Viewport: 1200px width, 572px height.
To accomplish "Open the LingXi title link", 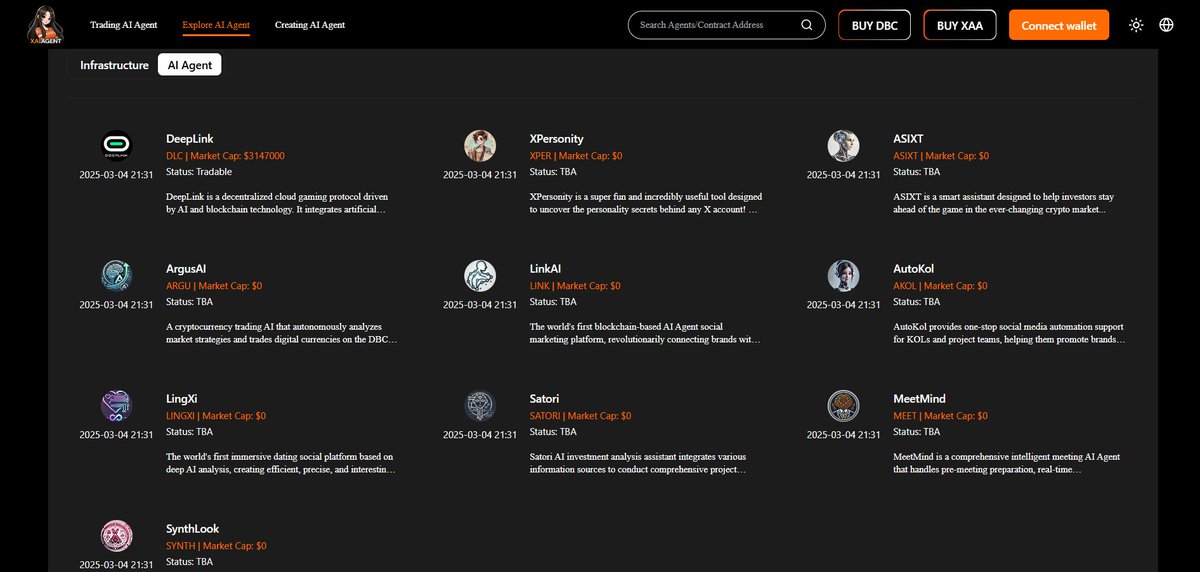I will coord(182,399).
